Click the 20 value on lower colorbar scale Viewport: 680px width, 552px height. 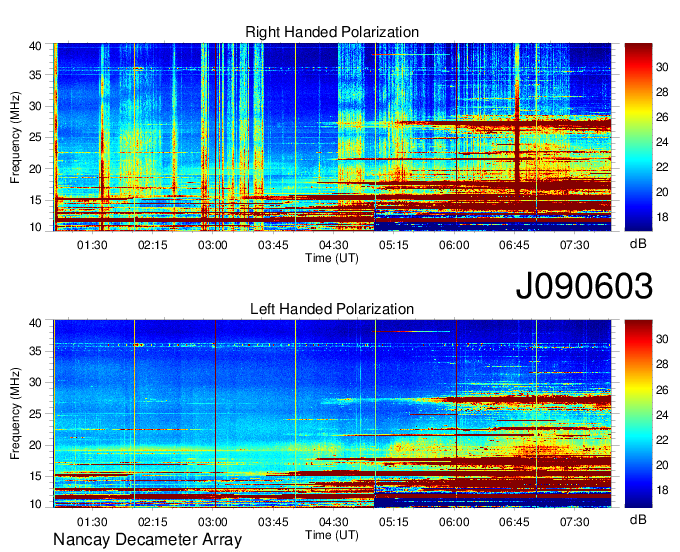point(662,465)
